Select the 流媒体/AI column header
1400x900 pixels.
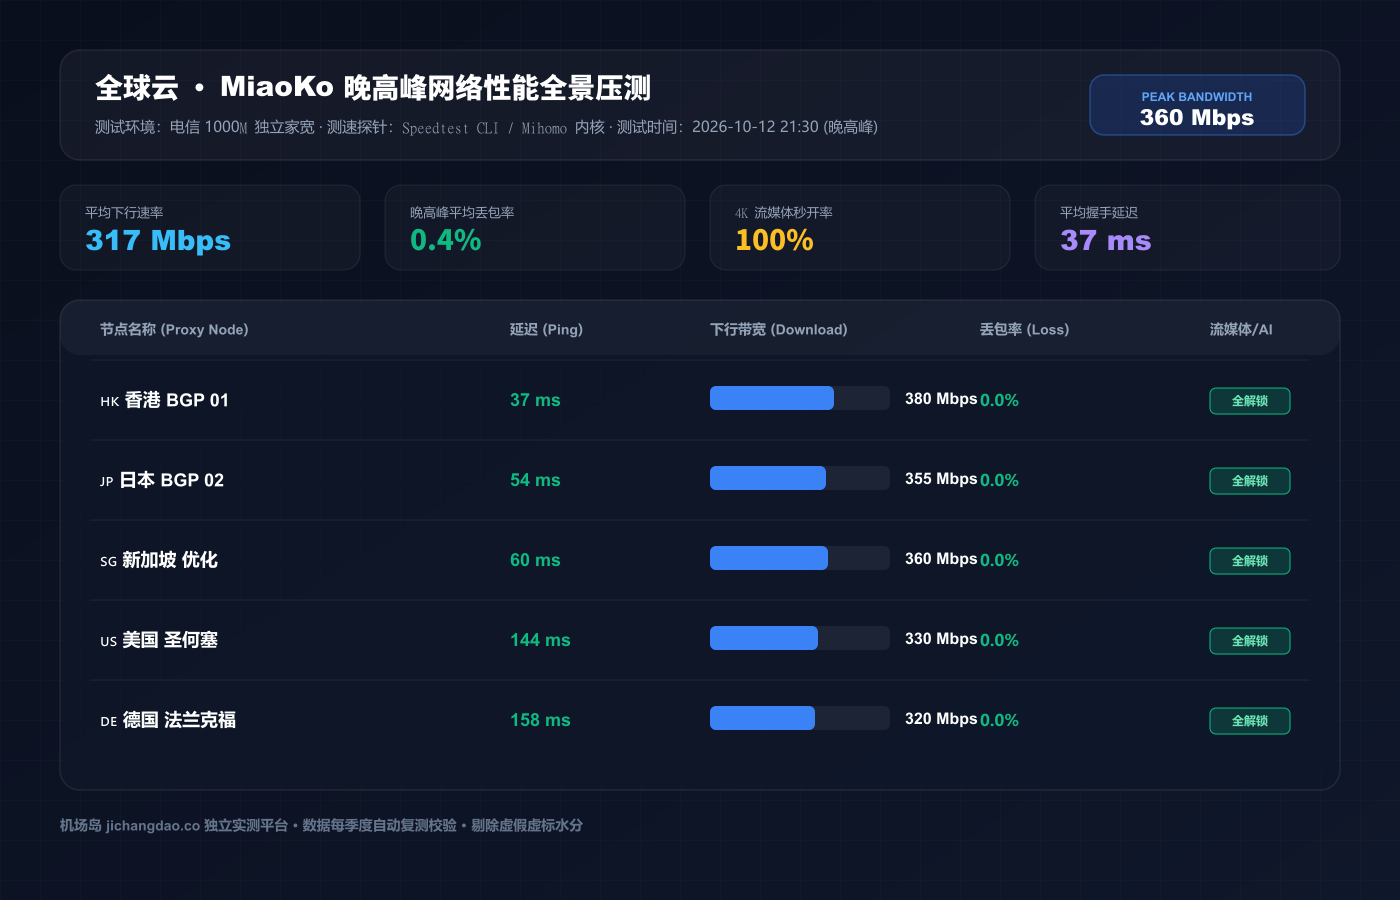(x=1241, y=329)
